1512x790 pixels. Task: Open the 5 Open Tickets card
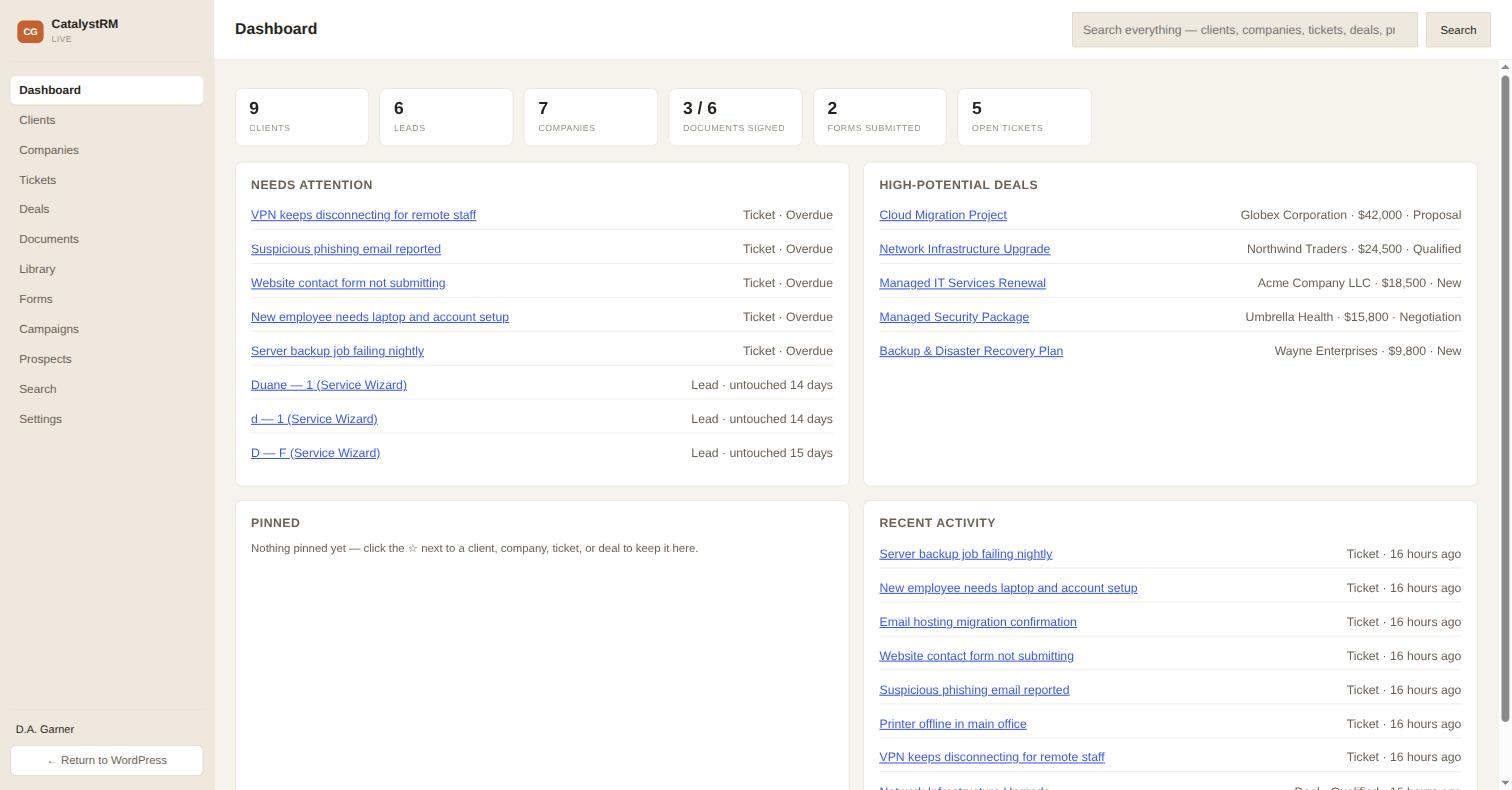coord(1024,117)
